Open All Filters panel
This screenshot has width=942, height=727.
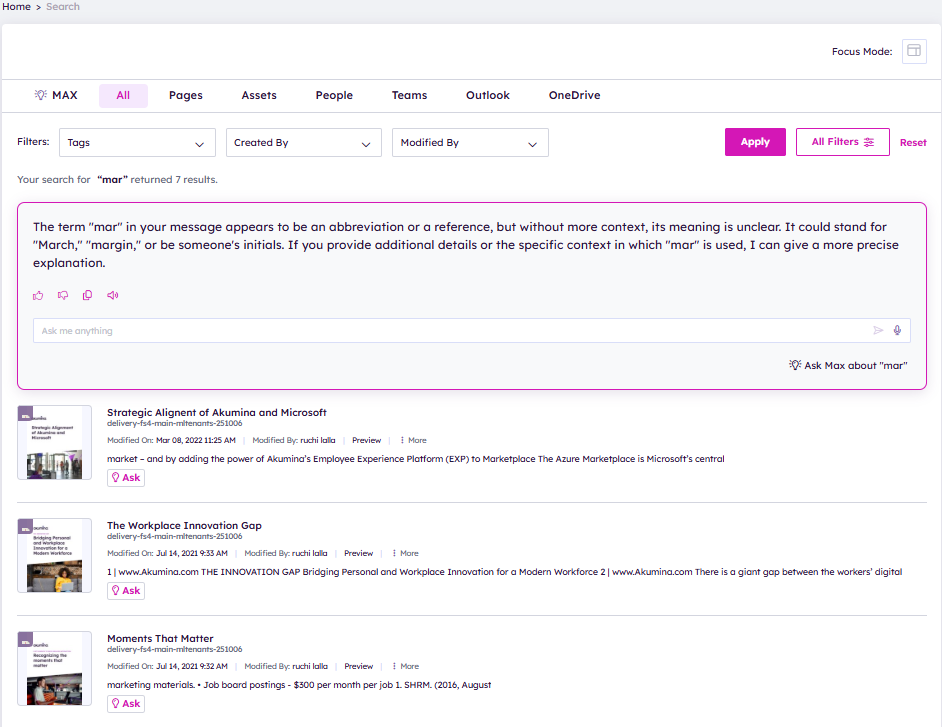pyautogui.click(x=842, y=142)
